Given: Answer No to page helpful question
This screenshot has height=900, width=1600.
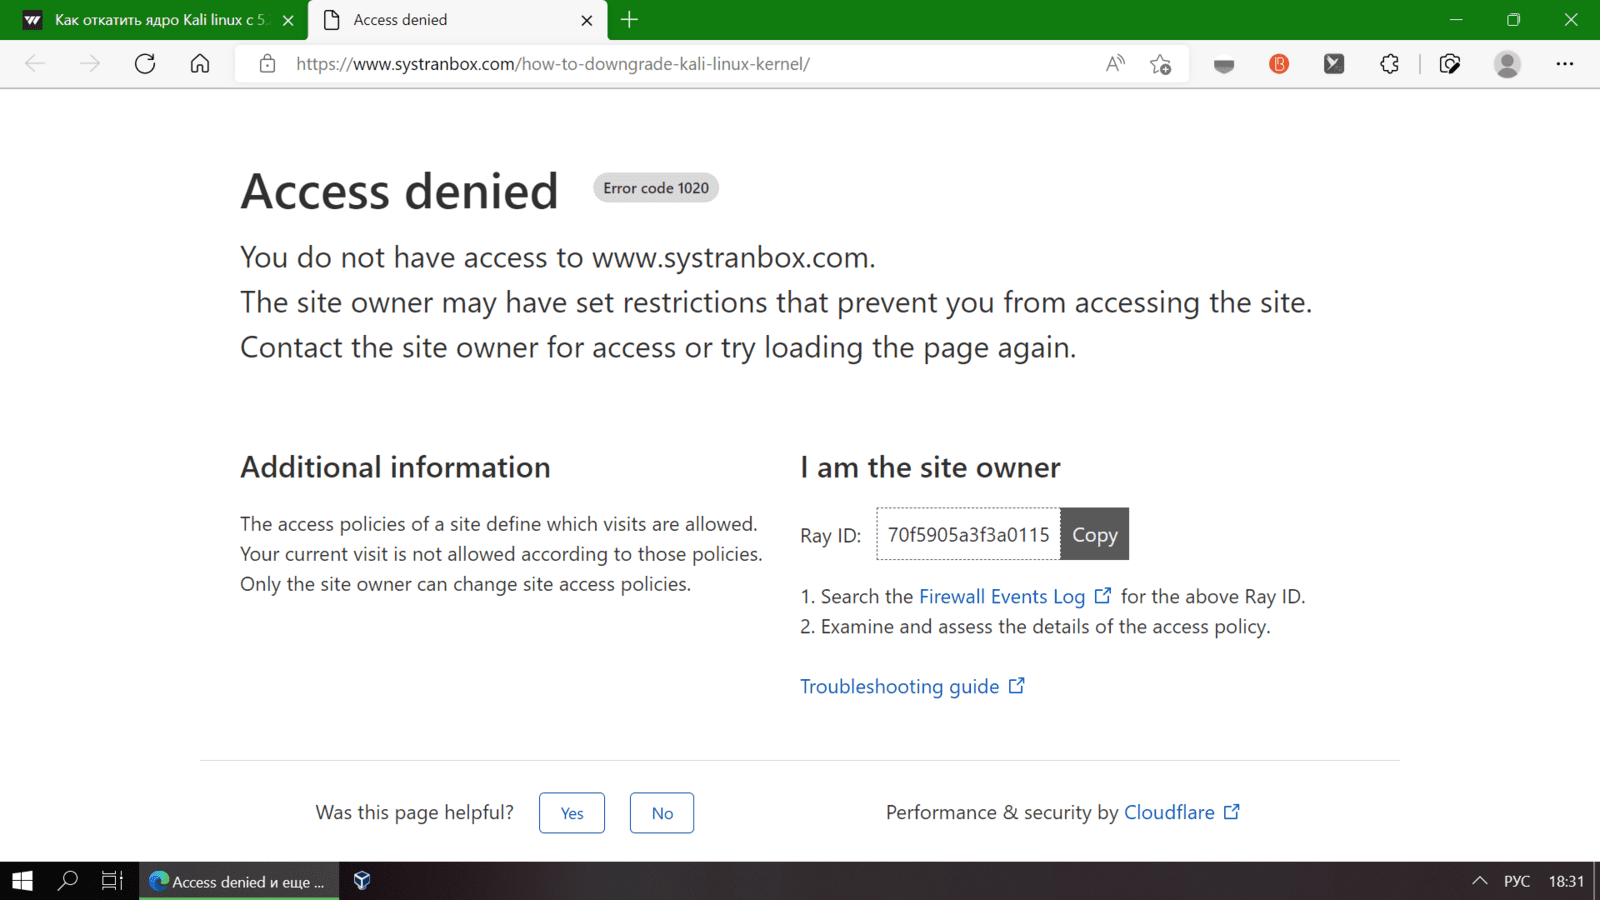Looking at the screenshot, I should point(662,813).
